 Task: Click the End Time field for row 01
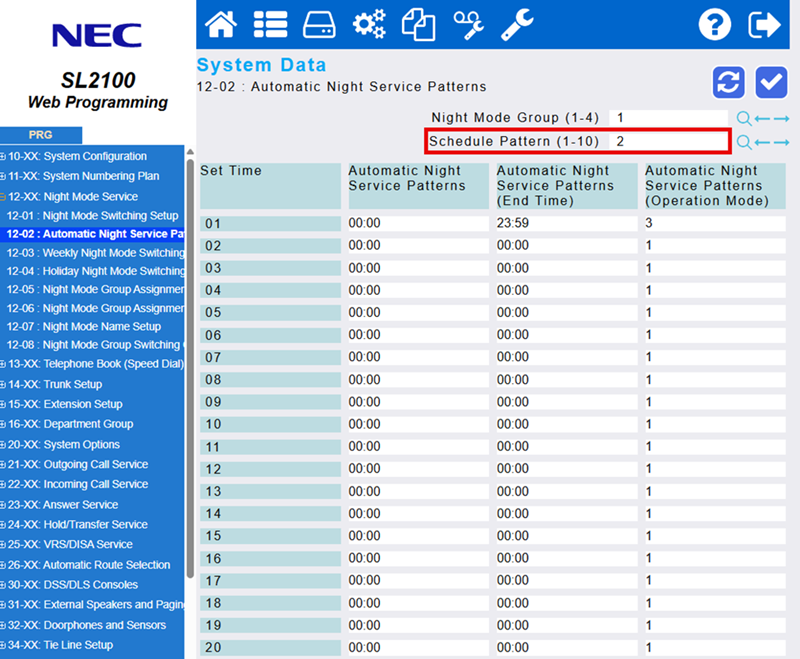(x=565, y=223)
